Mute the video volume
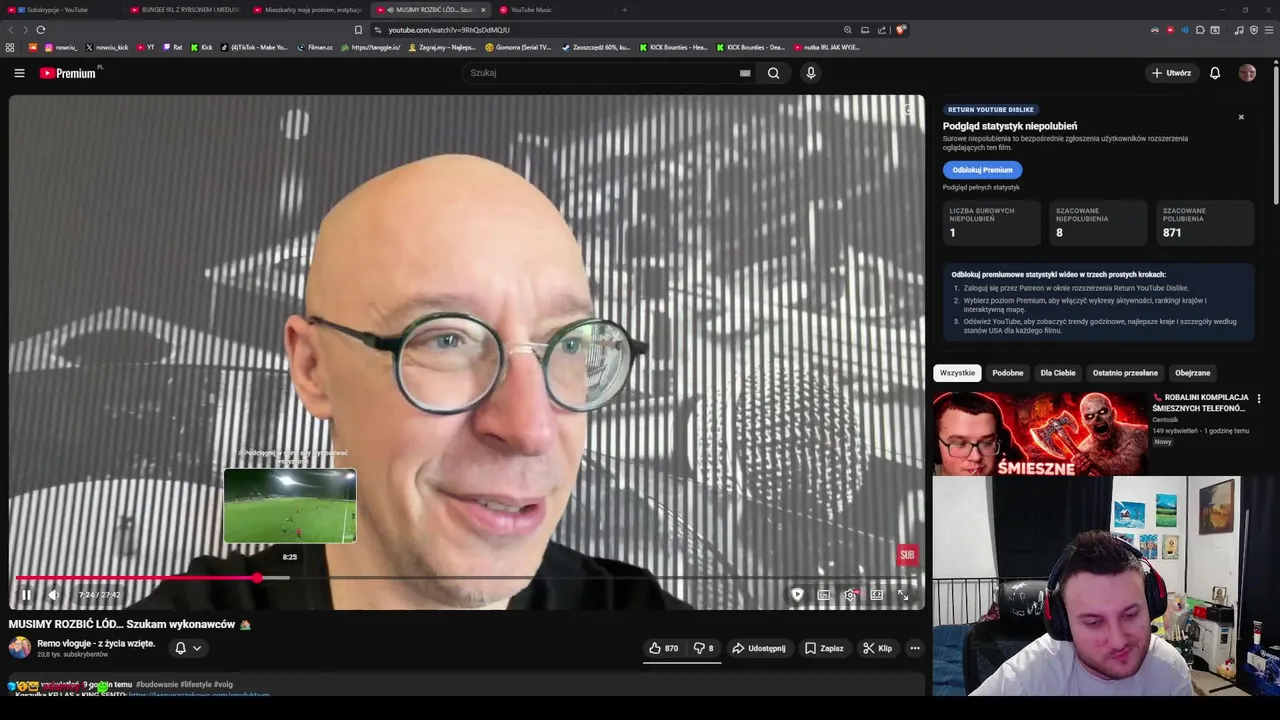This screenshot has width=1280, height=720. pos(53,595)
